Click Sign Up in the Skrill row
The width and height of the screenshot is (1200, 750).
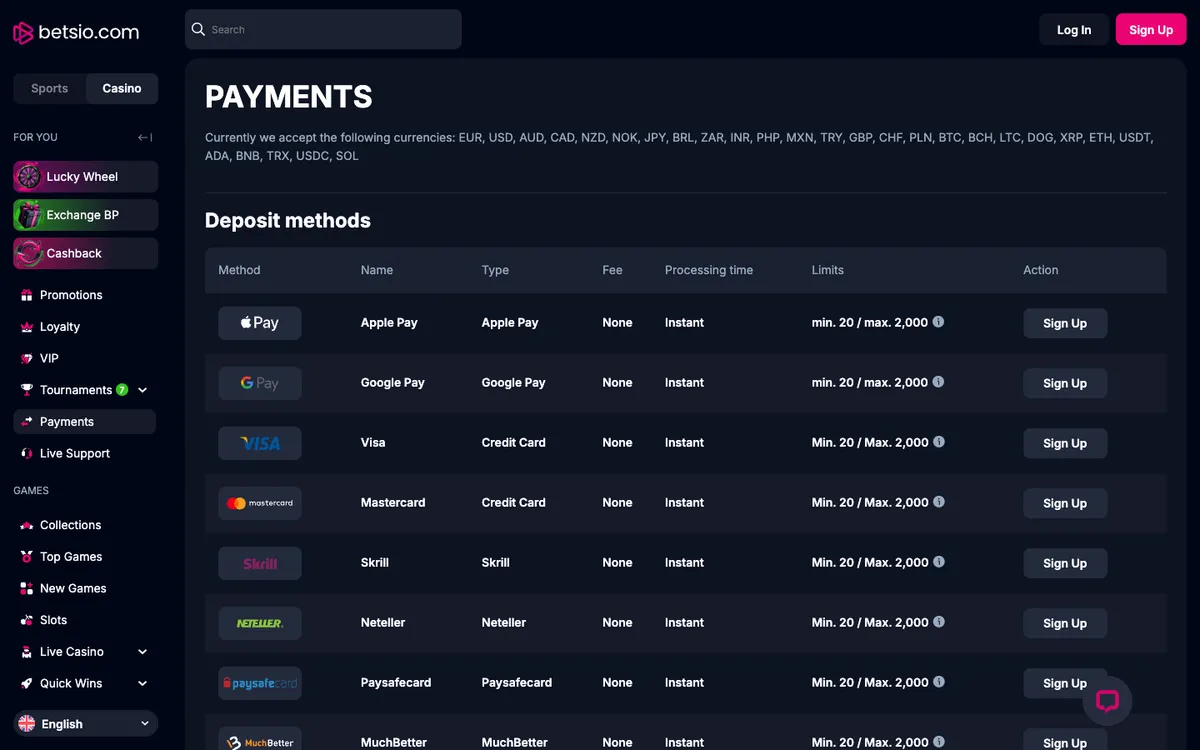tap(1065, 563)
